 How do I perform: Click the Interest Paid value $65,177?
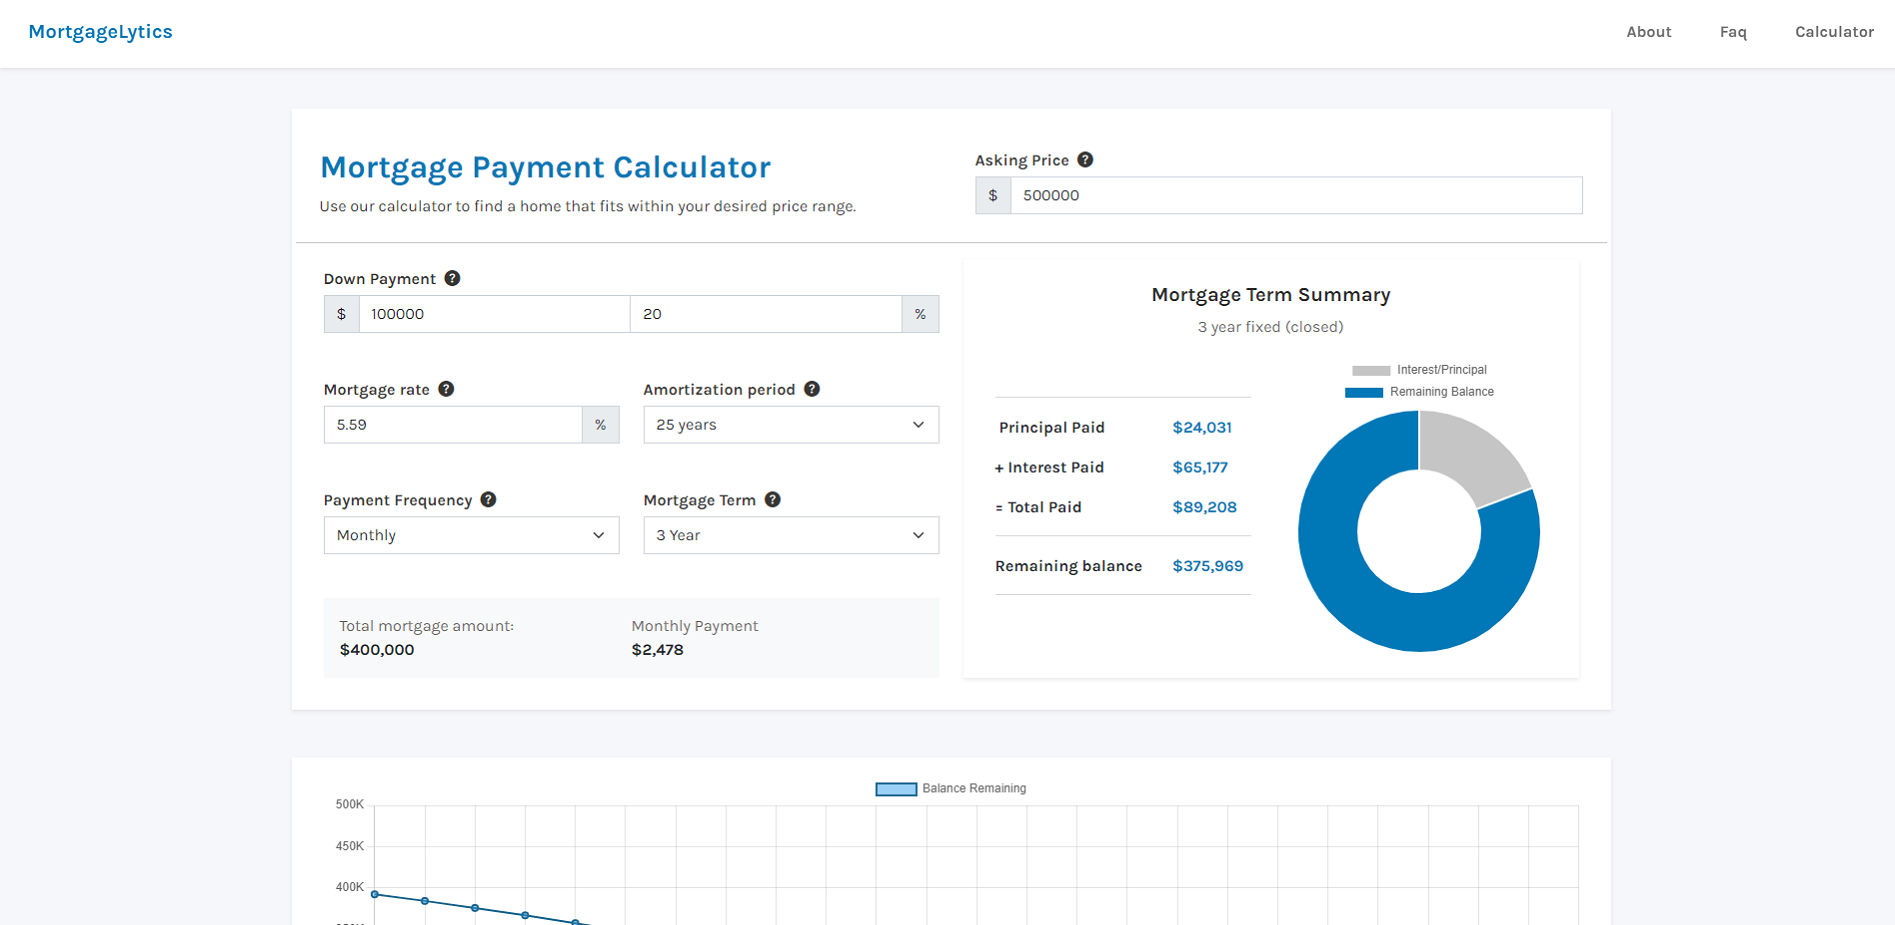tap(1200, 467)
